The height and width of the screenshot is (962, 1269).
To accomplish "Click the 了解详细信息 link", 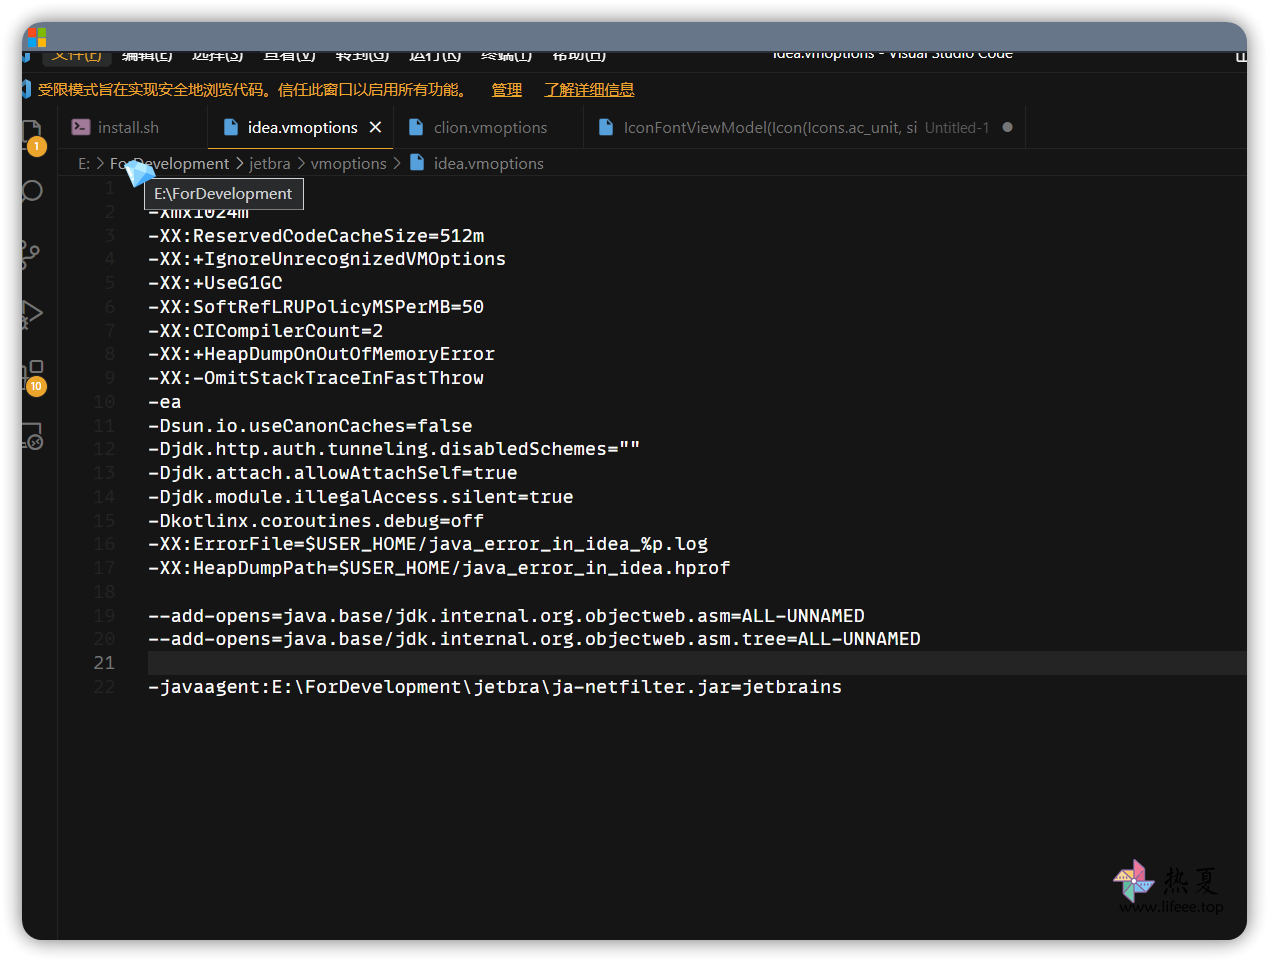I will click(589, 90).
